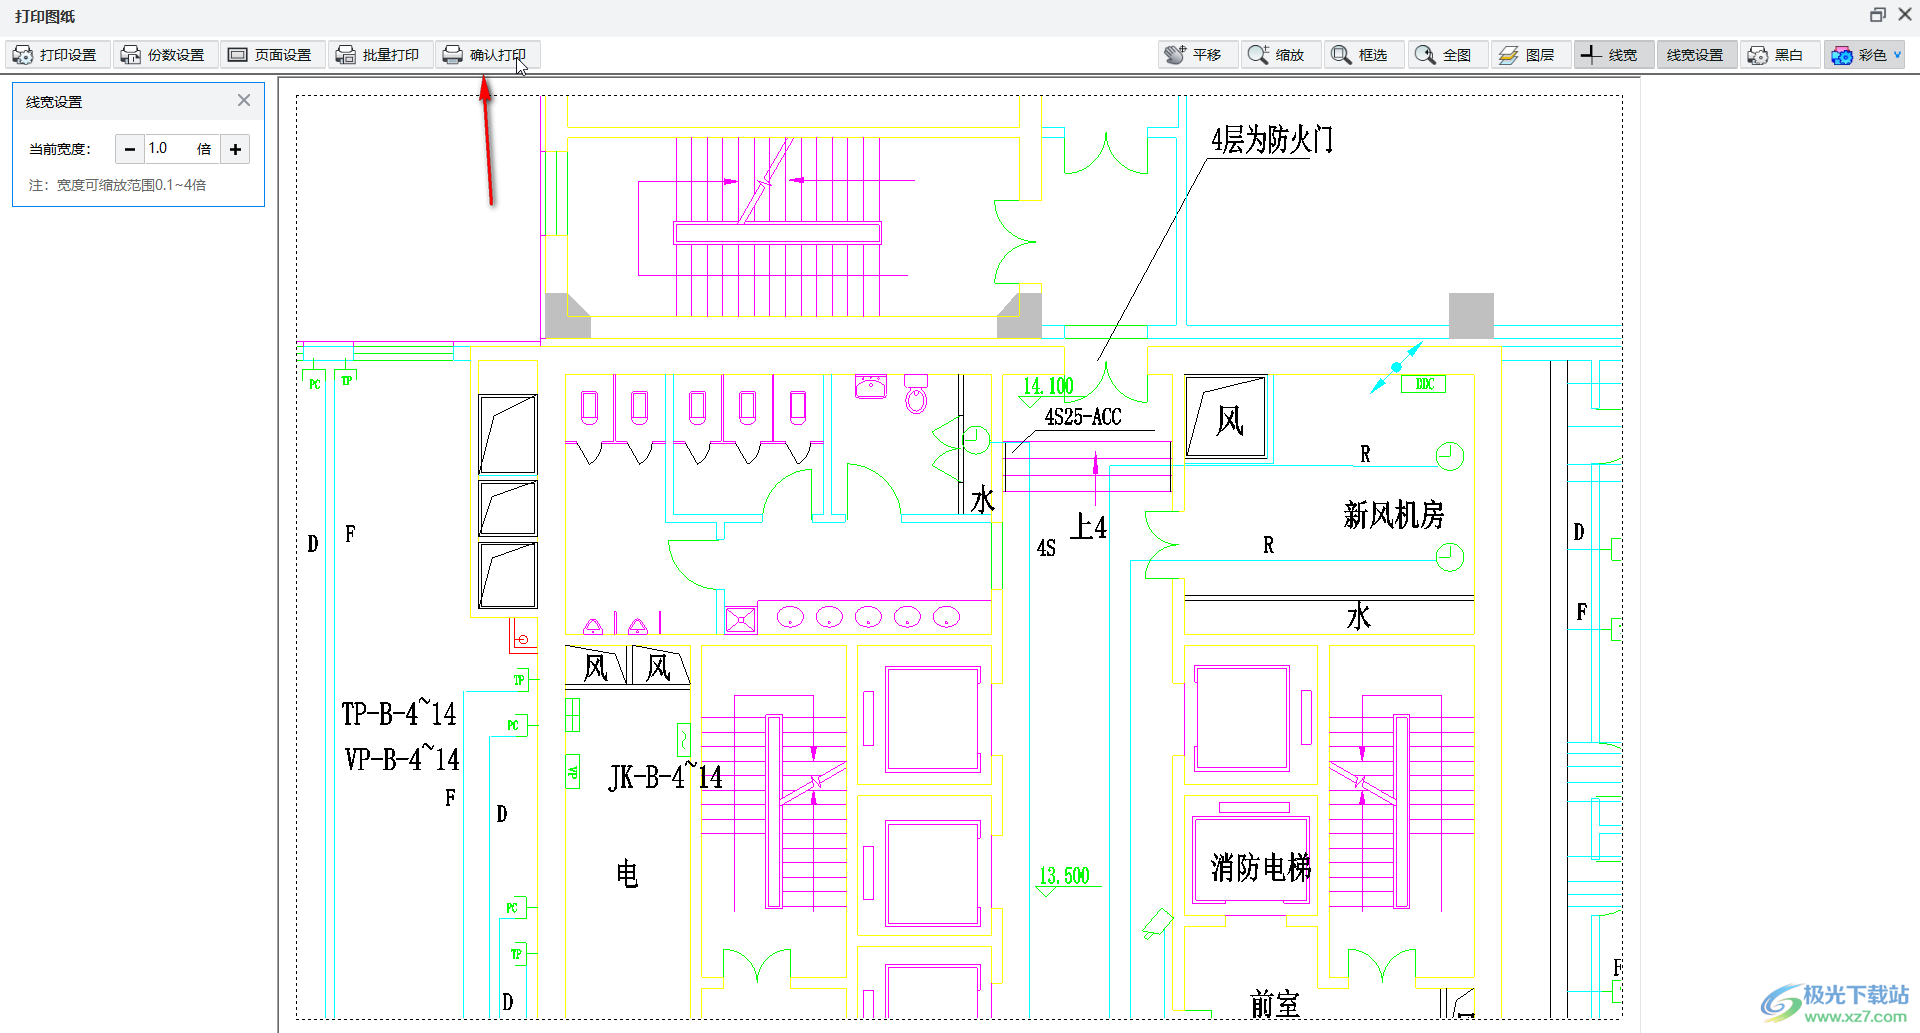This screenshot has height=1033, width=1920.
Task: Click the TP-B-4~14 label
Action: (x=399, y=713)
